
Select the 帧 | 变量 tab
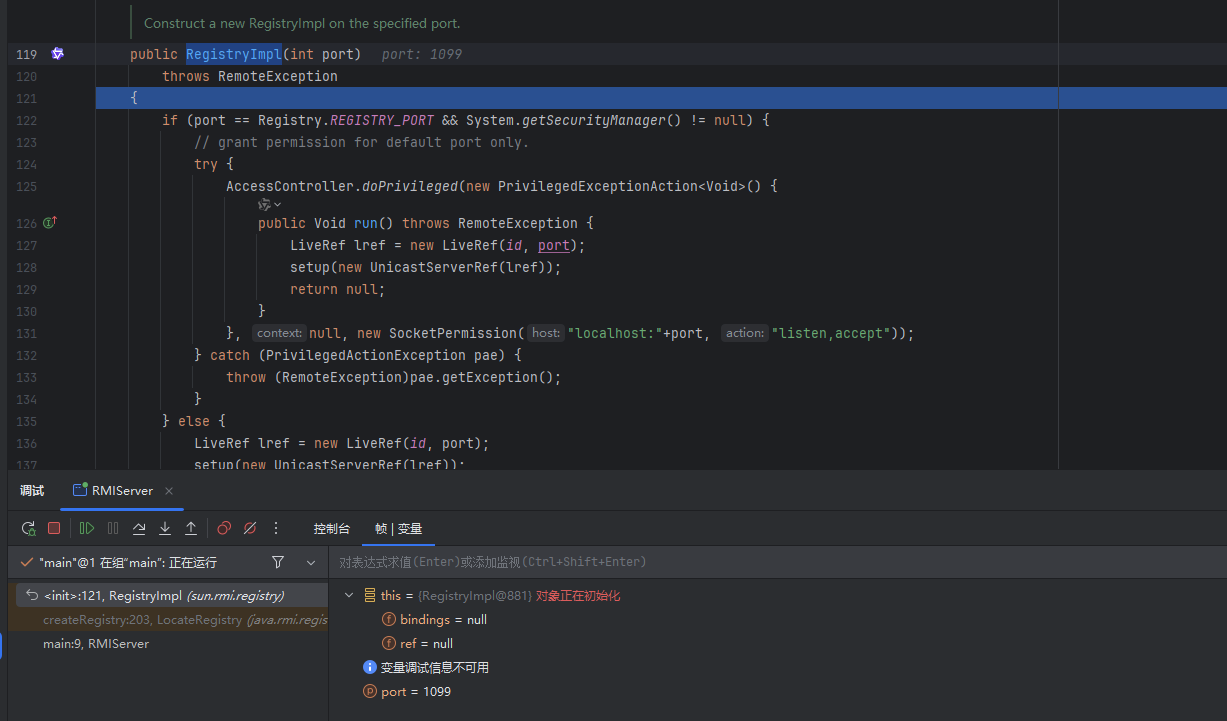click(398, 529)
